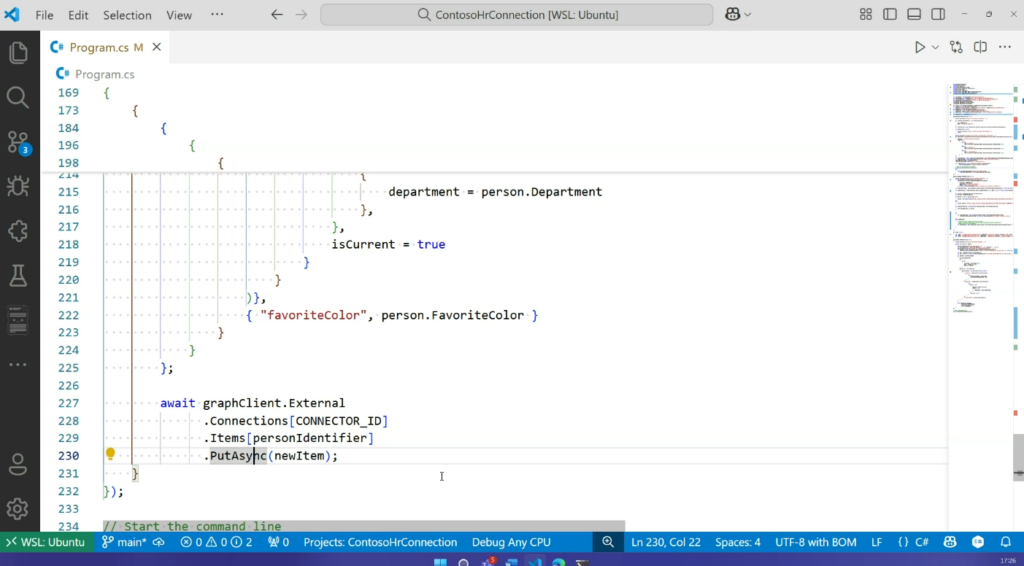The width and height of the screenshot is (1024, 566).
Task: Open Copilot status icon in status bar
Action: click(x=950, y=542)
